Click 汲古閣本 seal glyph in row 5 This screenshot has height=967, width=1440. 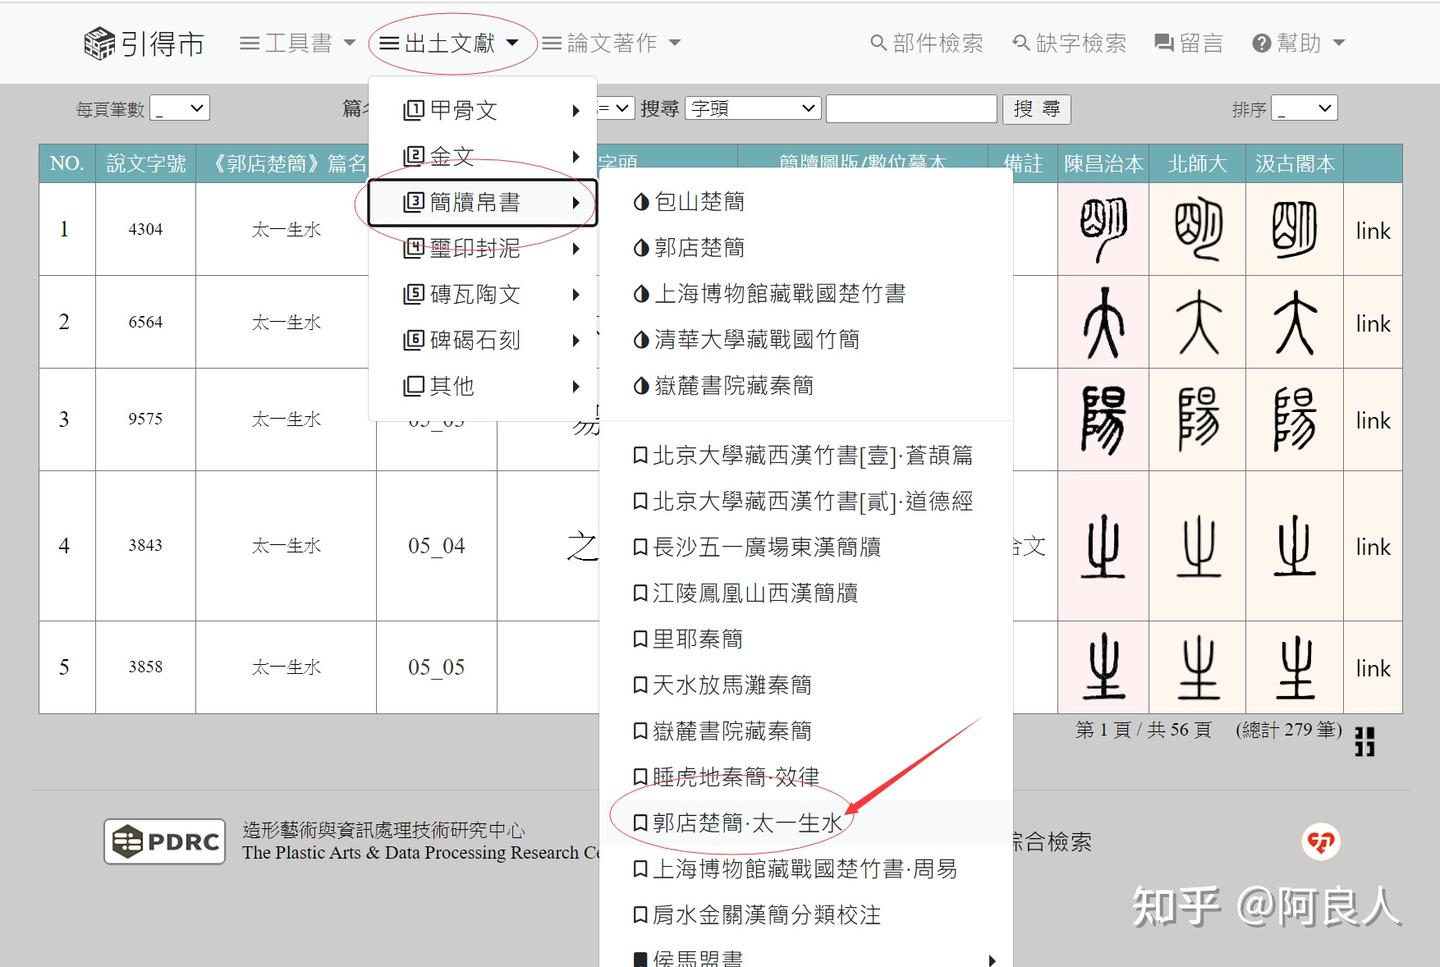[x=1295, y=667]
